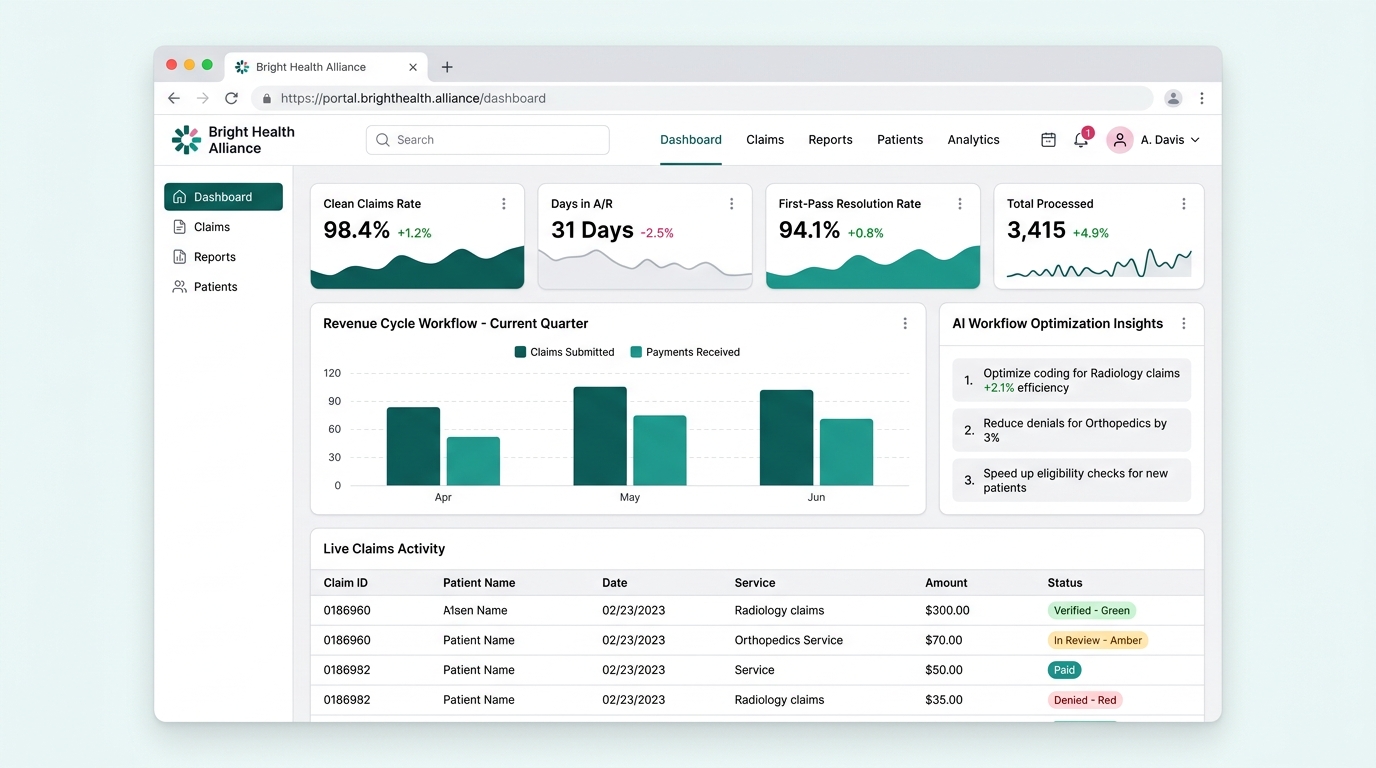
Task: Open Clean Claims Rate card options menu
Action: pyautogui.click(x=503, y=203)
